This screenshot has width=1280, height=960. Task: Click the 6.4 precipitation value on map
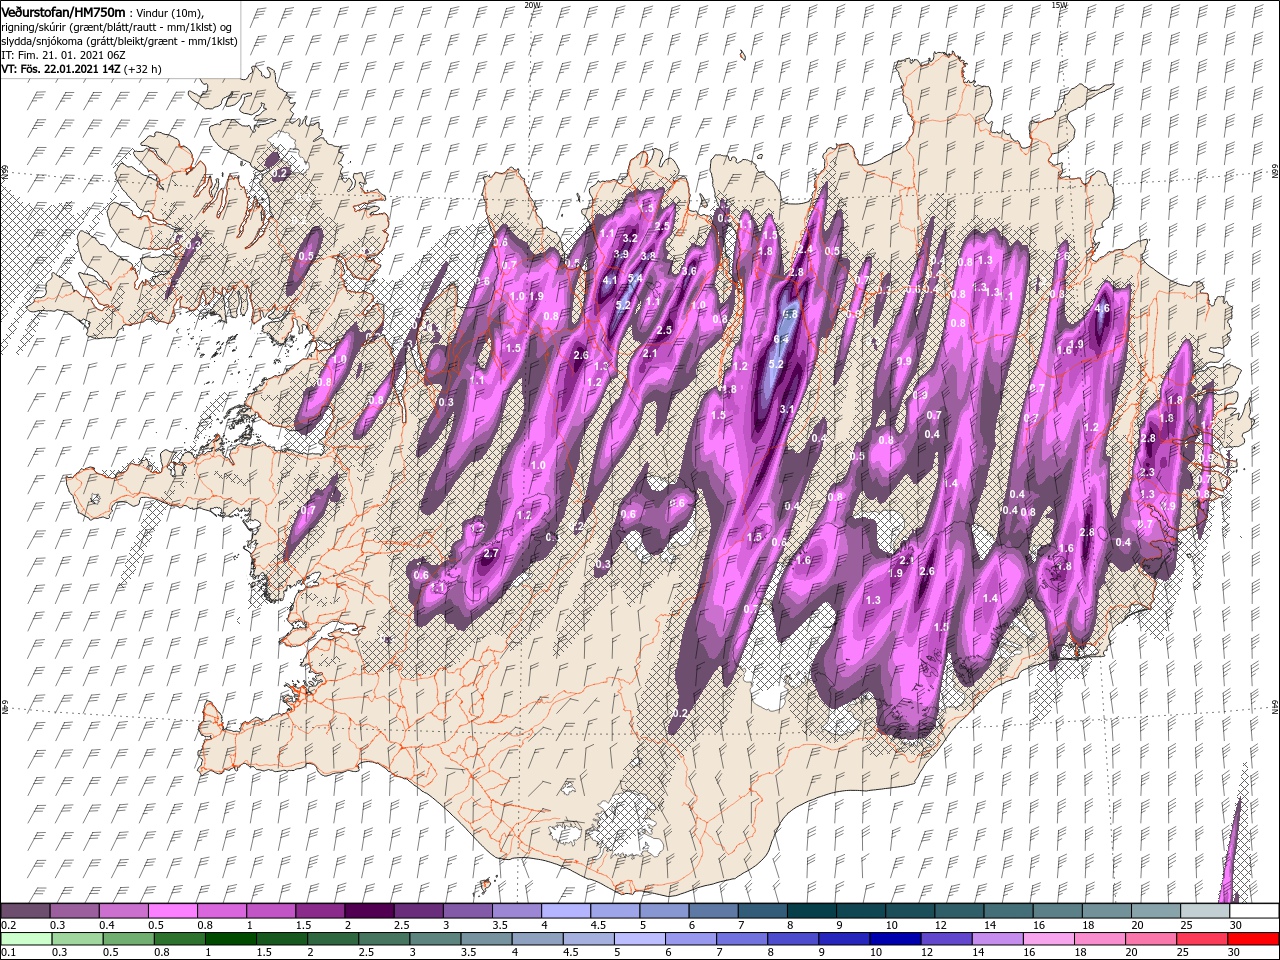tap(781, 340)
